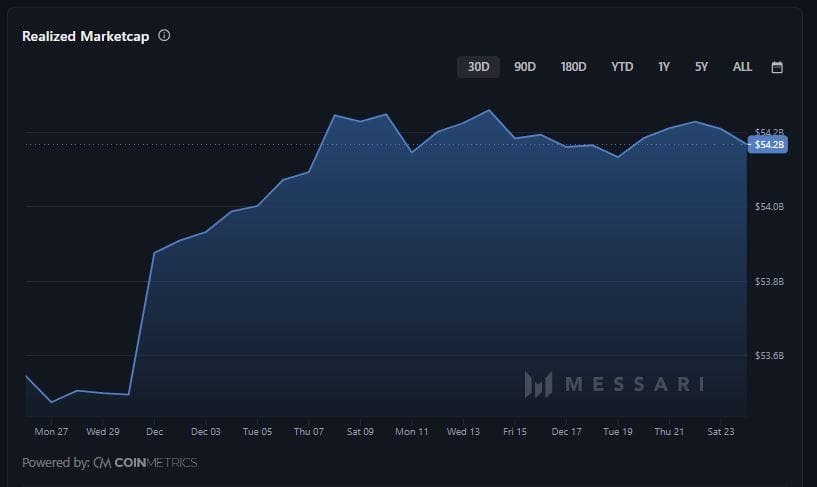The image size is (817, 487).
Task: Click the Dec 17 axis date label
Action: pyautogui.click(x=566, y=432)
